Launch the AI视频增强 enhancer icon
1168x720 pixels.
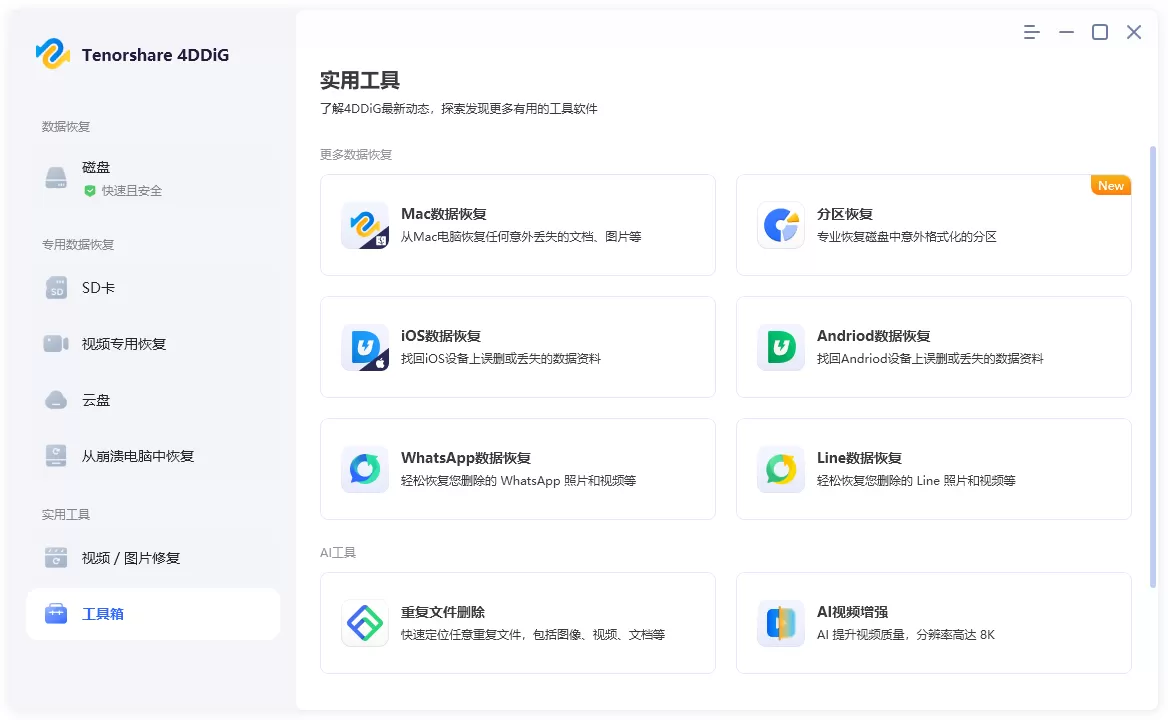[x=780, y=623]
